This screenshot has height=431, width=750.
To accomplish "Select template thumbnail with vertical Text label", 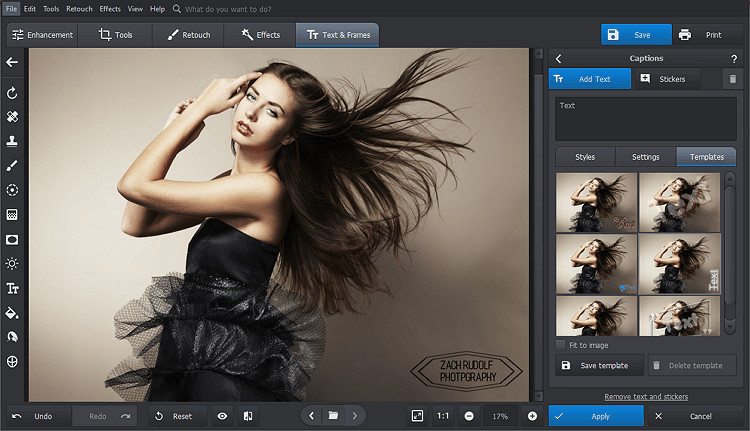I will pos(680,264).
